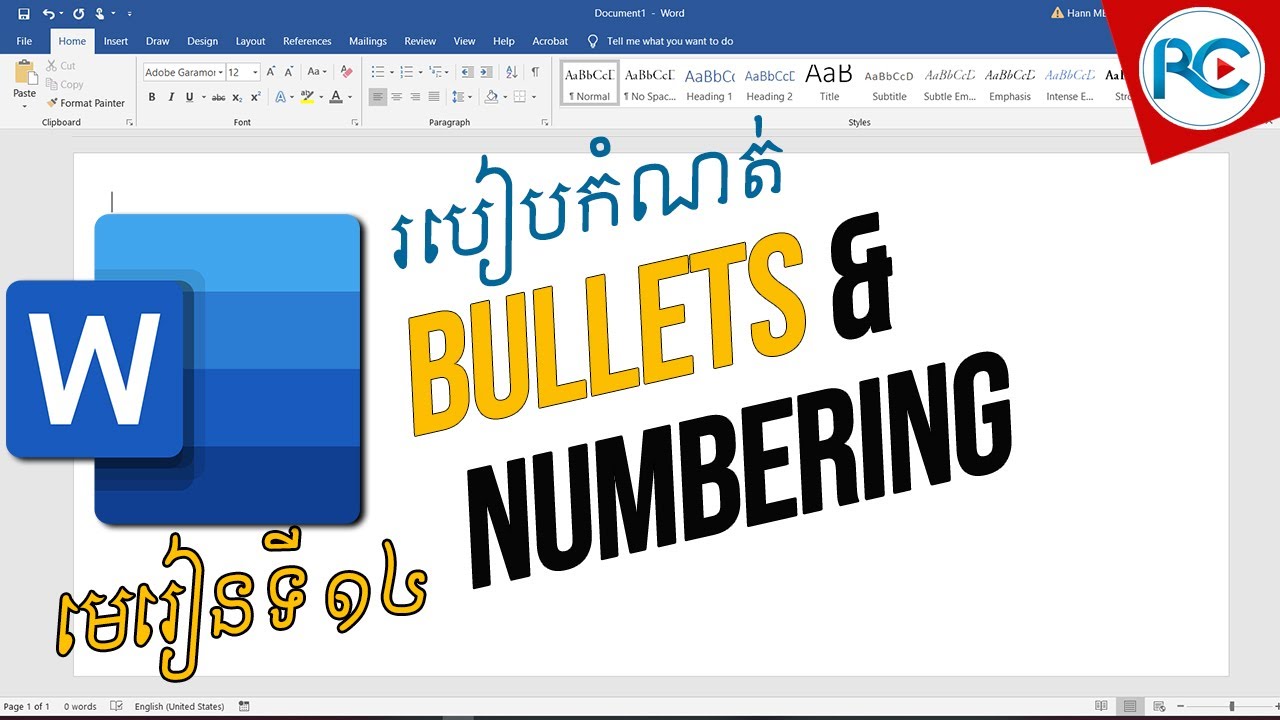Viewport: 1280px width, 720px height.
Task: Go to the Layout tab
Action: click(x=250, y=41)
